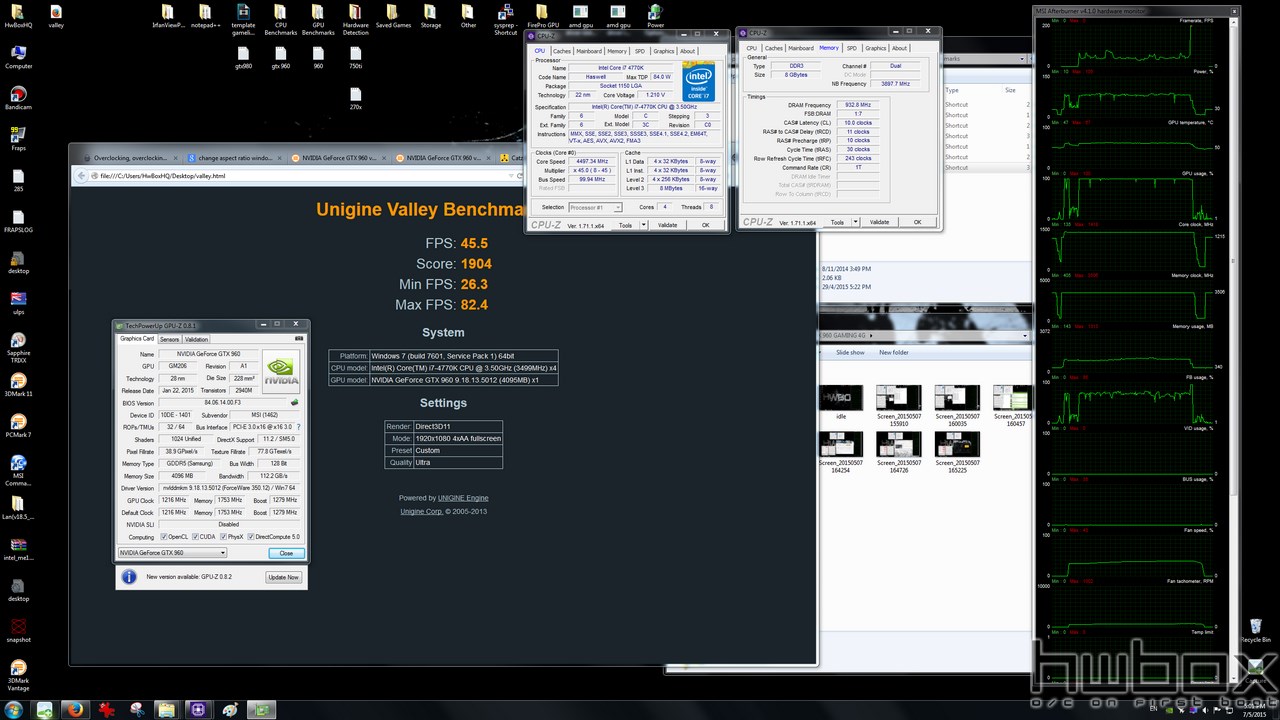Select the 750ti file icon
The width and height of the screenshot is (1280, 720).
pyautogui.click(x=356, y=57)
